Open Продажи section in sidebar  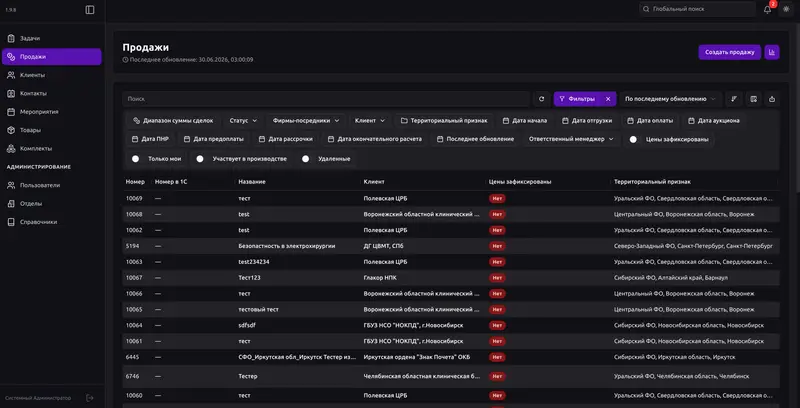(x=52, y=57)
